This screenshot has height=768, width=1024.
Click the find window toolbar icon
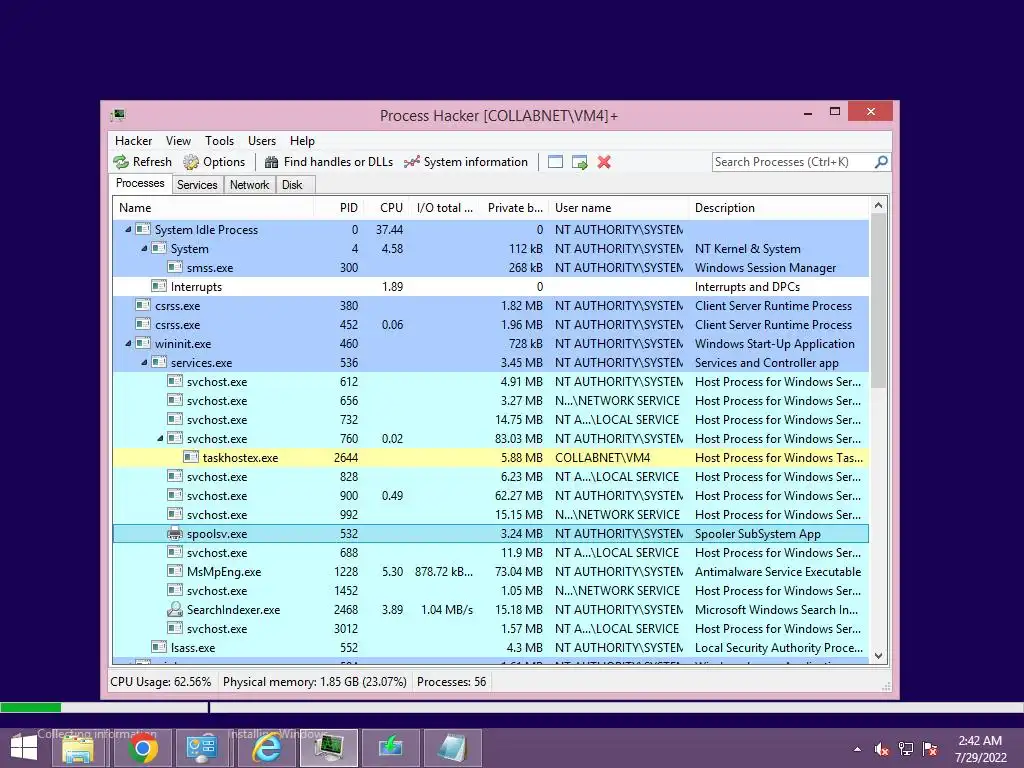(555, 162)
